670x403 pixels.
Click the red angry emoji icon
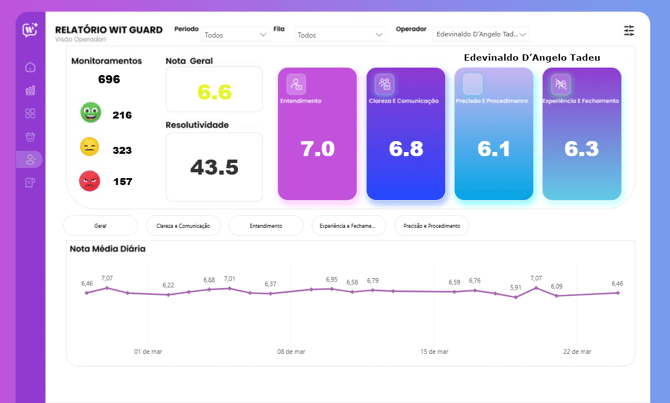(x=89, y=181)
